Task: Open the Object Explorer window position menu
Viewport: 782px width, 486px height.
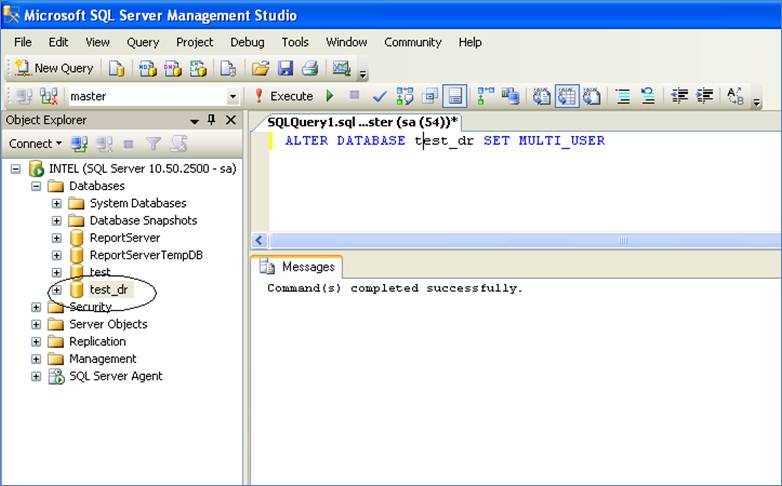Action: coord(195,121)
